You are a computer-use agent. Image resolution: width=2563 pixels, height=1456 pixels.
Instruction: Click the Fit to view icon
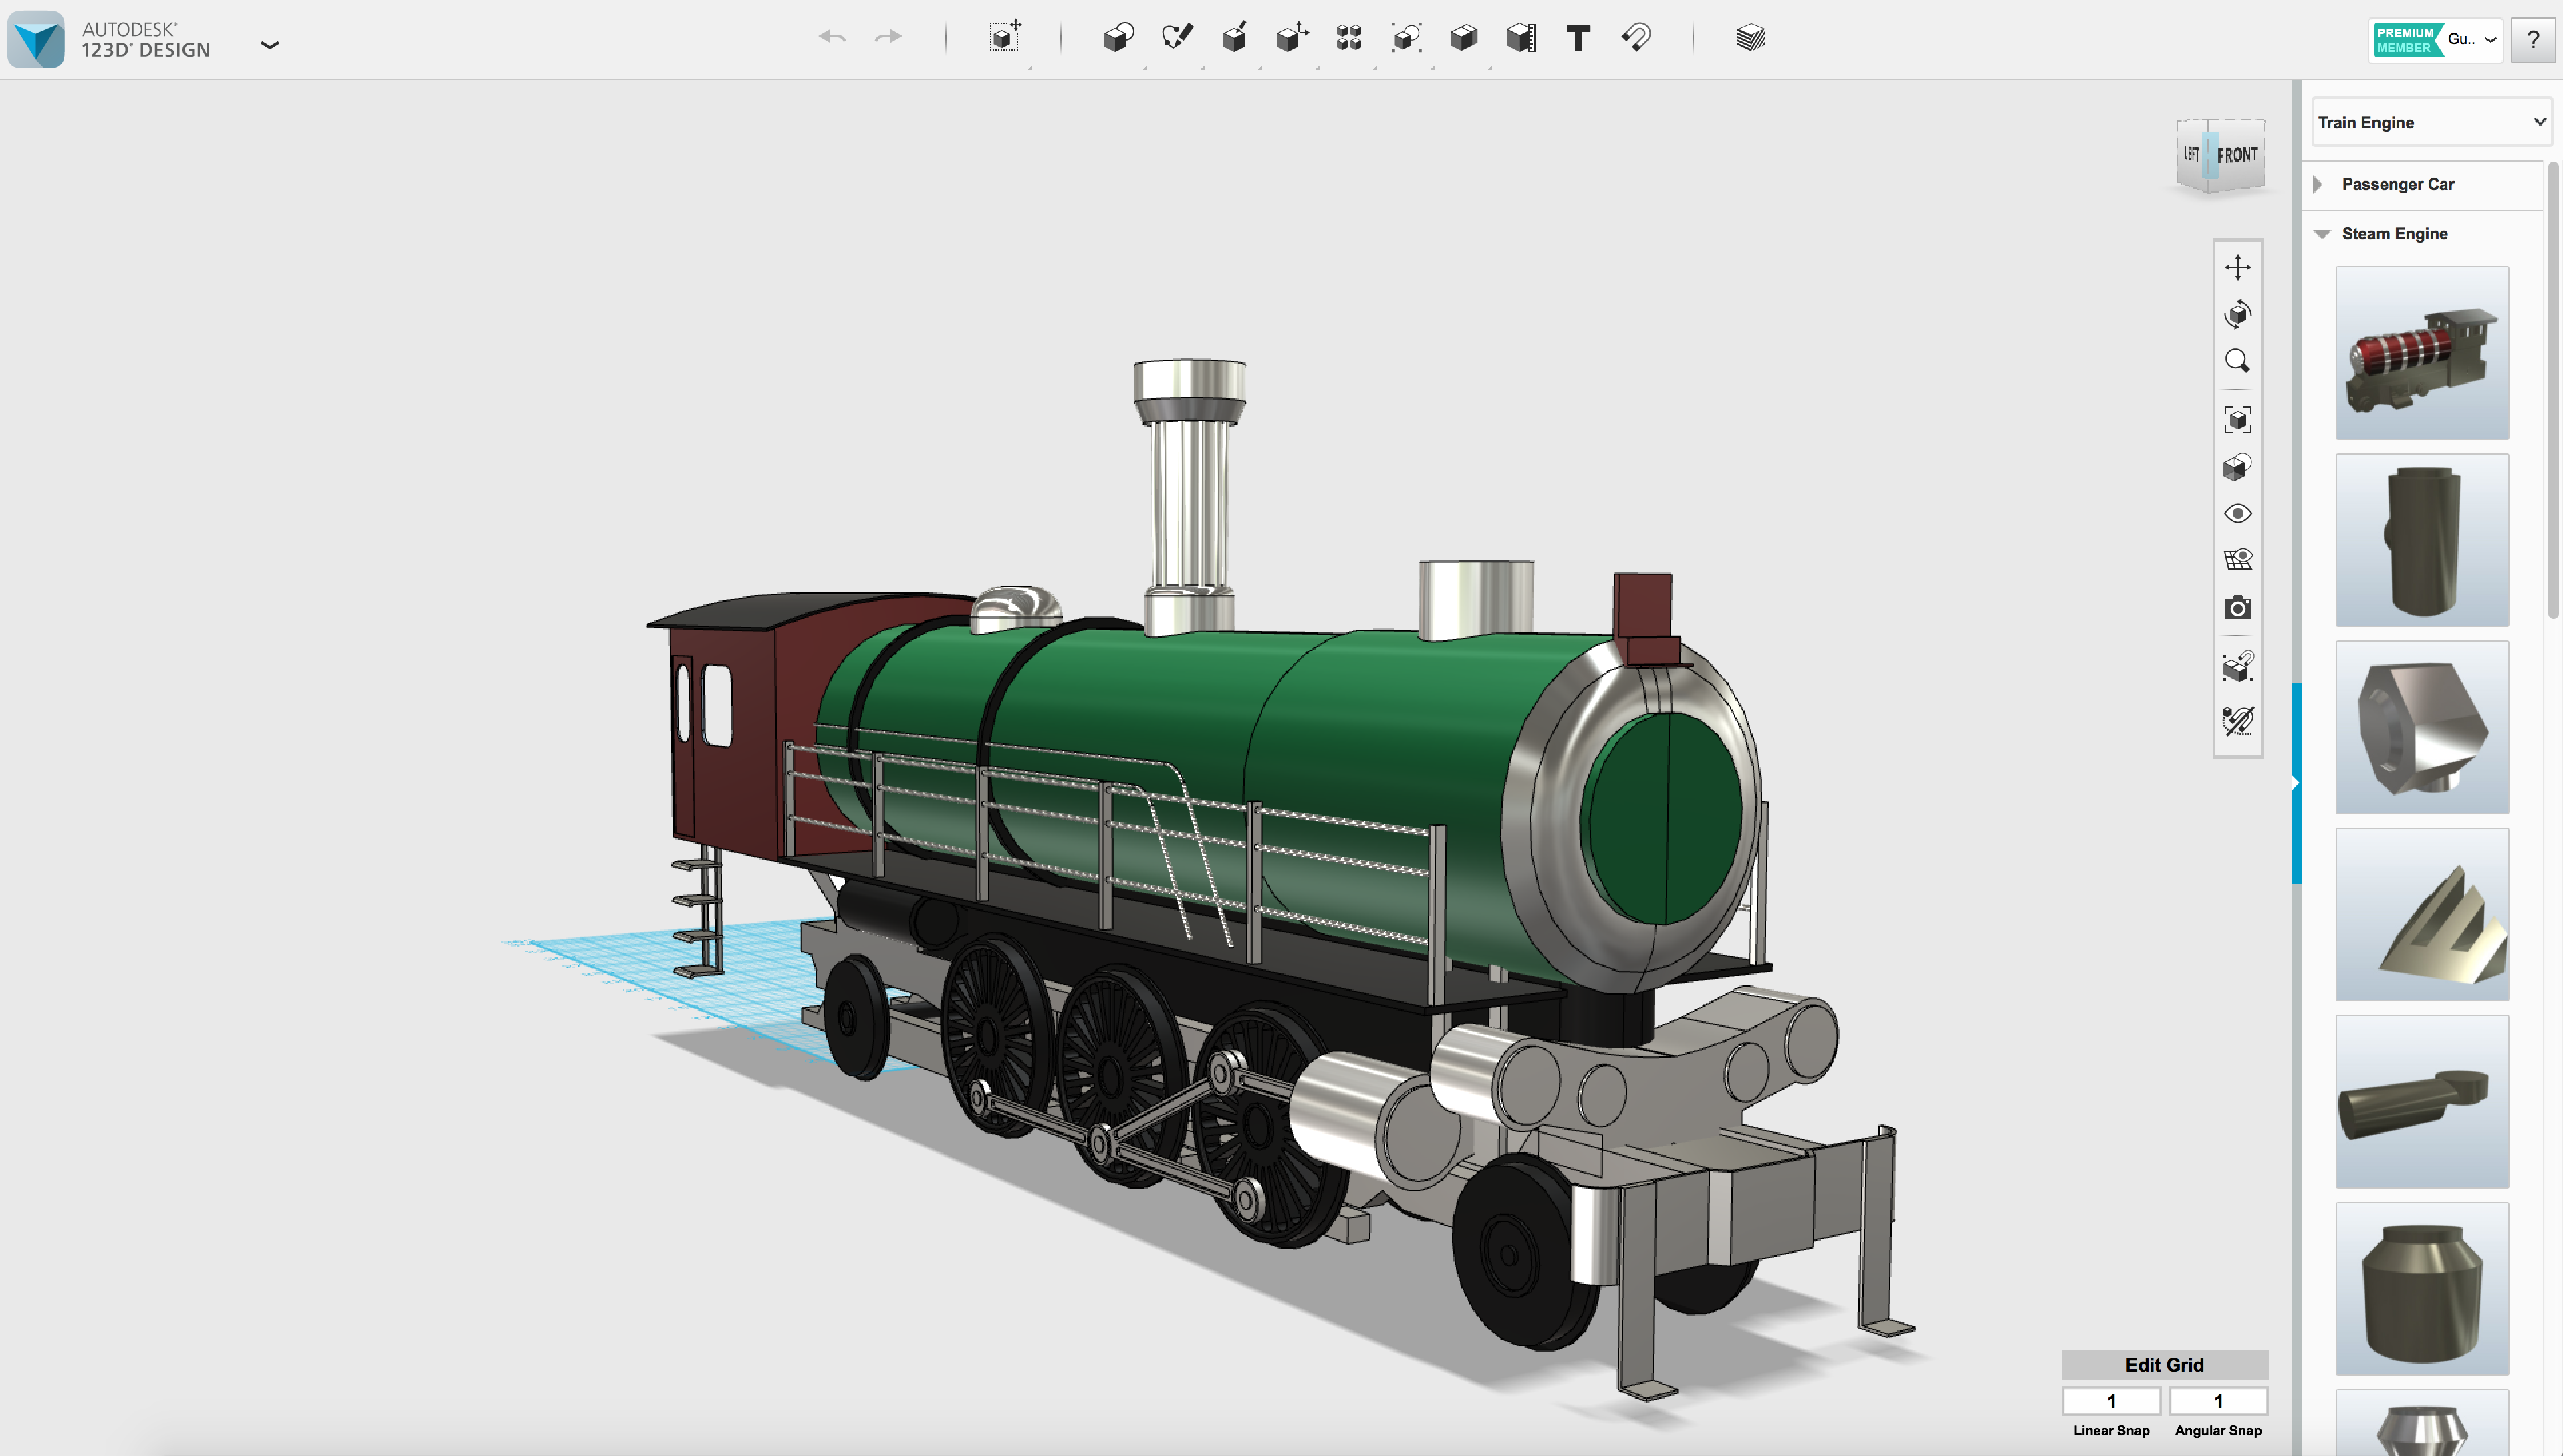(2237, 419)
